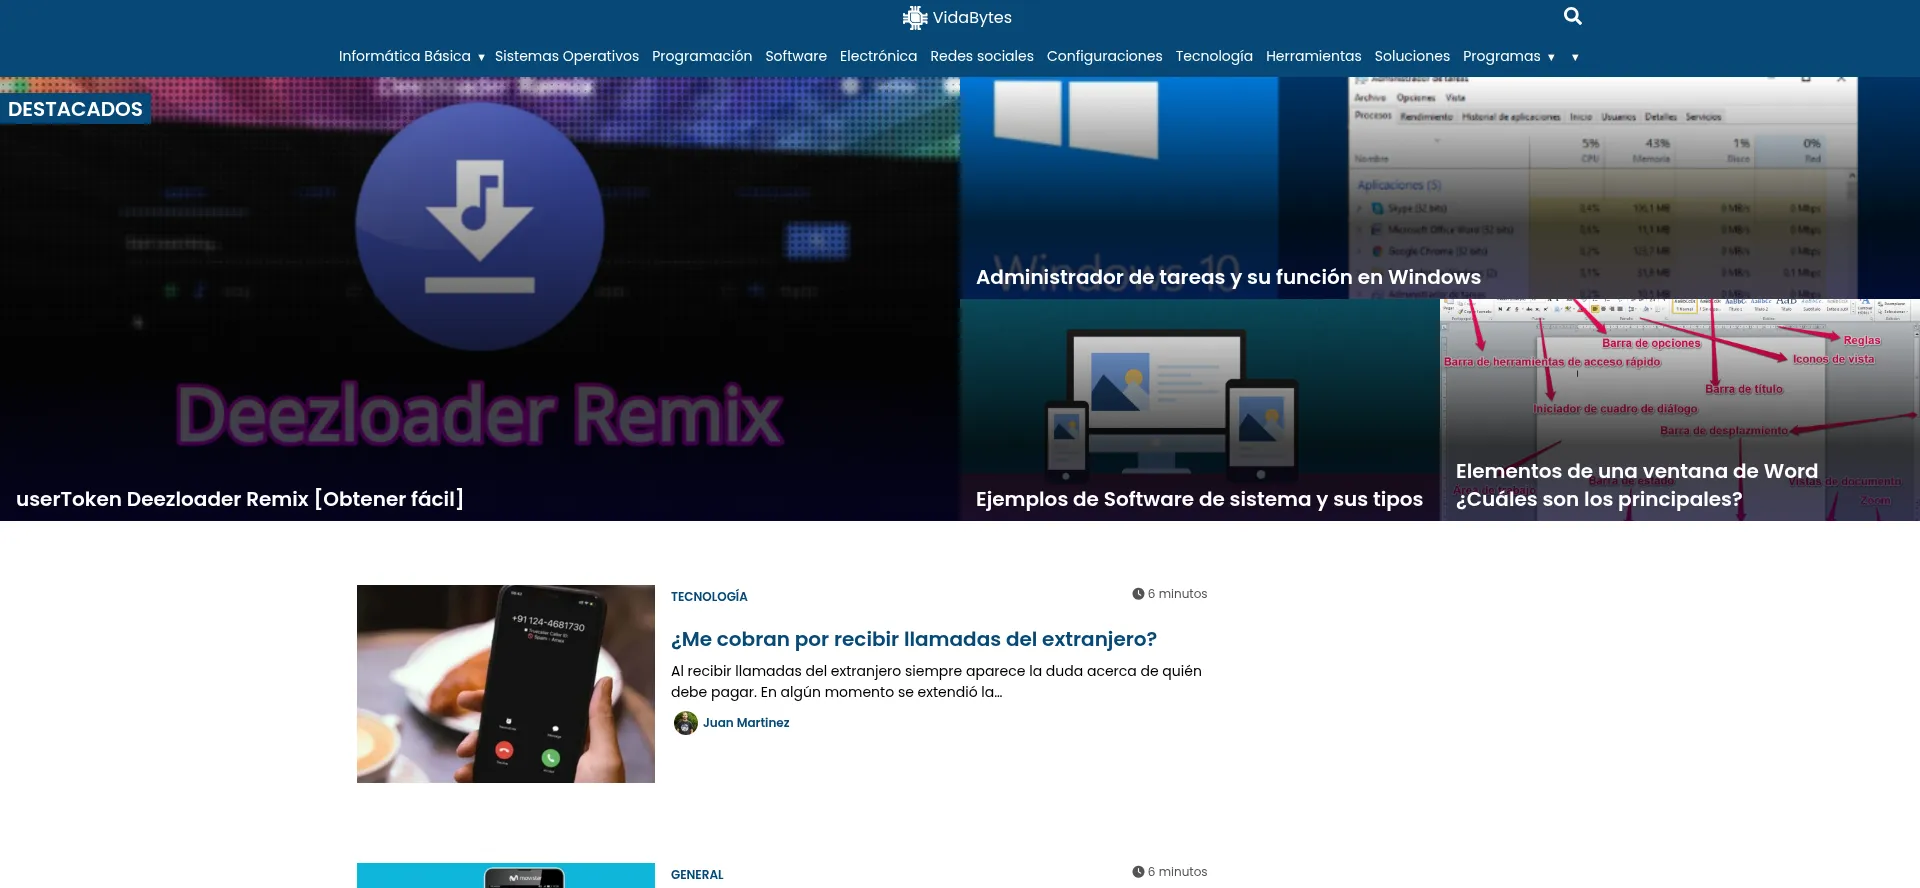The width and height of the screenshot is (1920, 888).
Task: Click the DESTACADOS label
Action: pos(75,109)
